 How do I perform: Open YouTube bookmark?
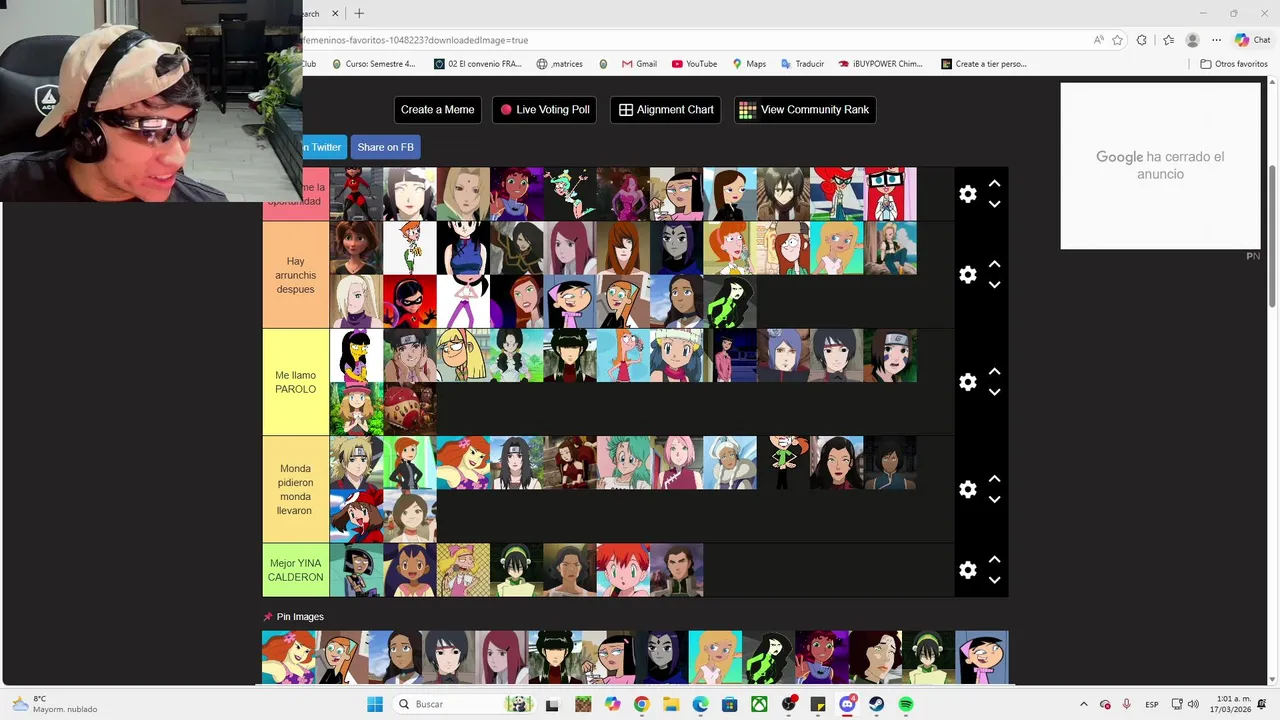694,64
